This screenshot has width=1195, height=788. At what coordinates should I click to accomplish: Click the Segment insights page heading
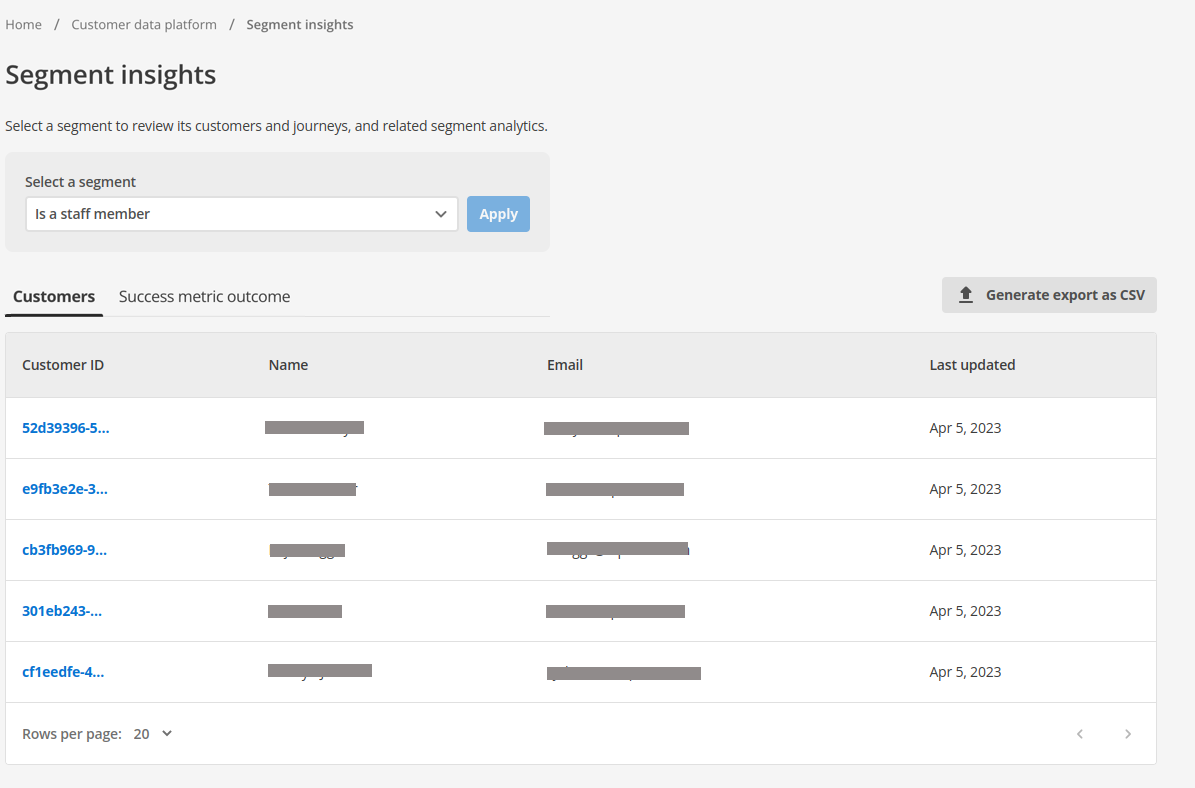tap(111, 75)
